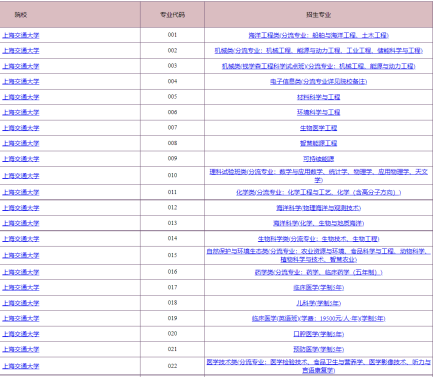This screenshot has width=433, height=377.
Task: Click 上海交通大学 link in row 001
Action: point(21,35)
